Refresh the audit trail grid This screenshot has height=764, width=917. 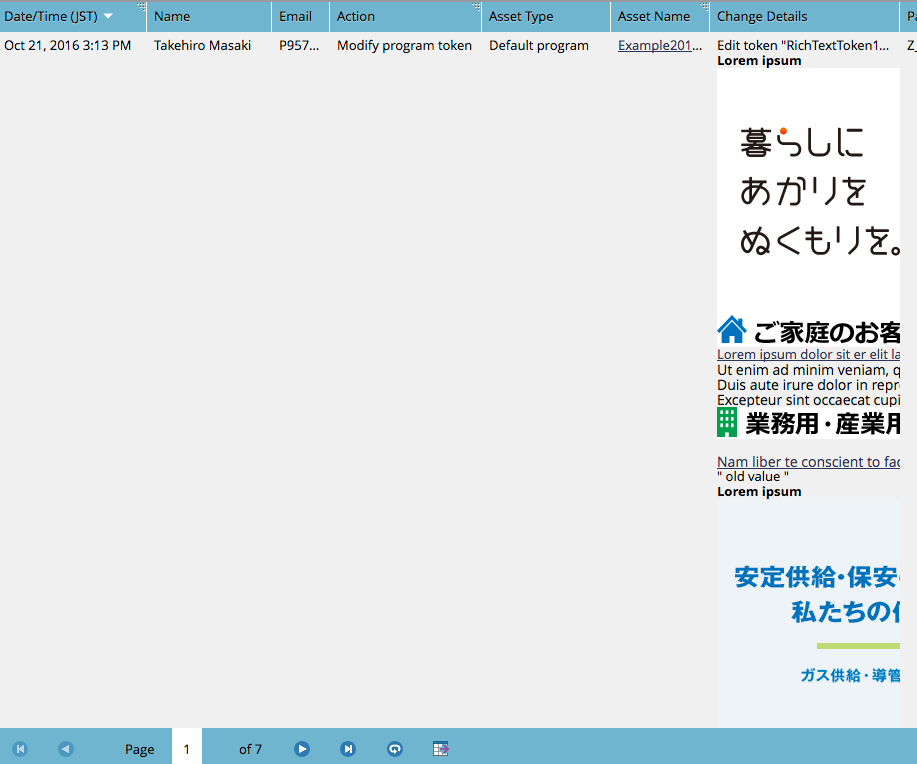click(x=395, y=749)
